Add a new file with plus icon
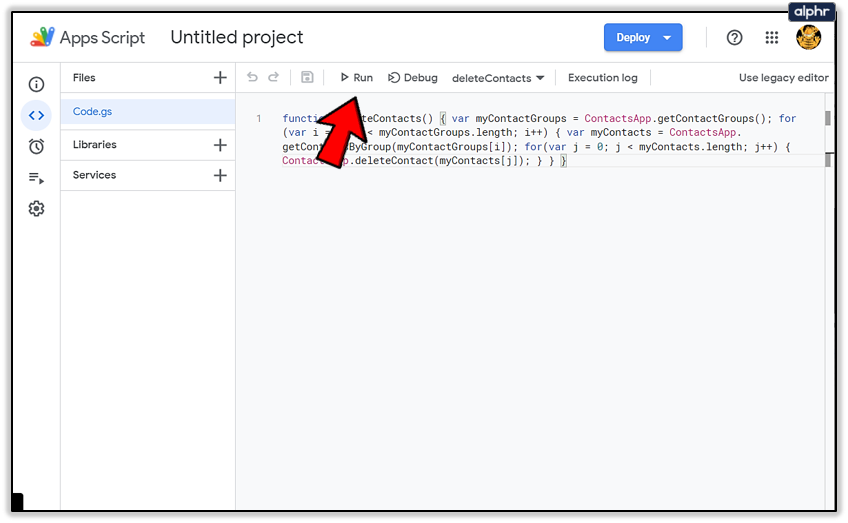The image size is (848, 523). point(220,77)
